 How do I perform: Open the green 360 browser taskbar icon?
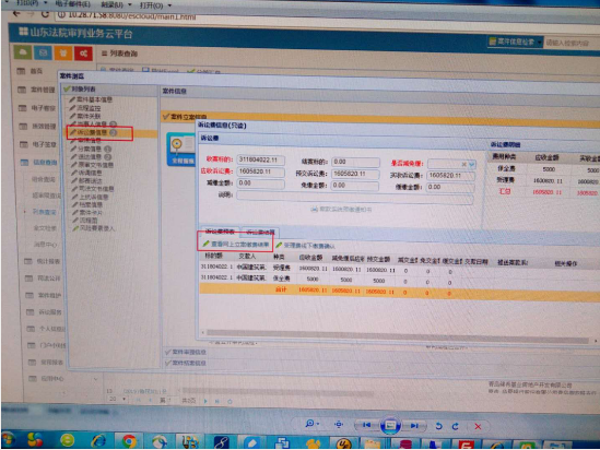point(67,440)
